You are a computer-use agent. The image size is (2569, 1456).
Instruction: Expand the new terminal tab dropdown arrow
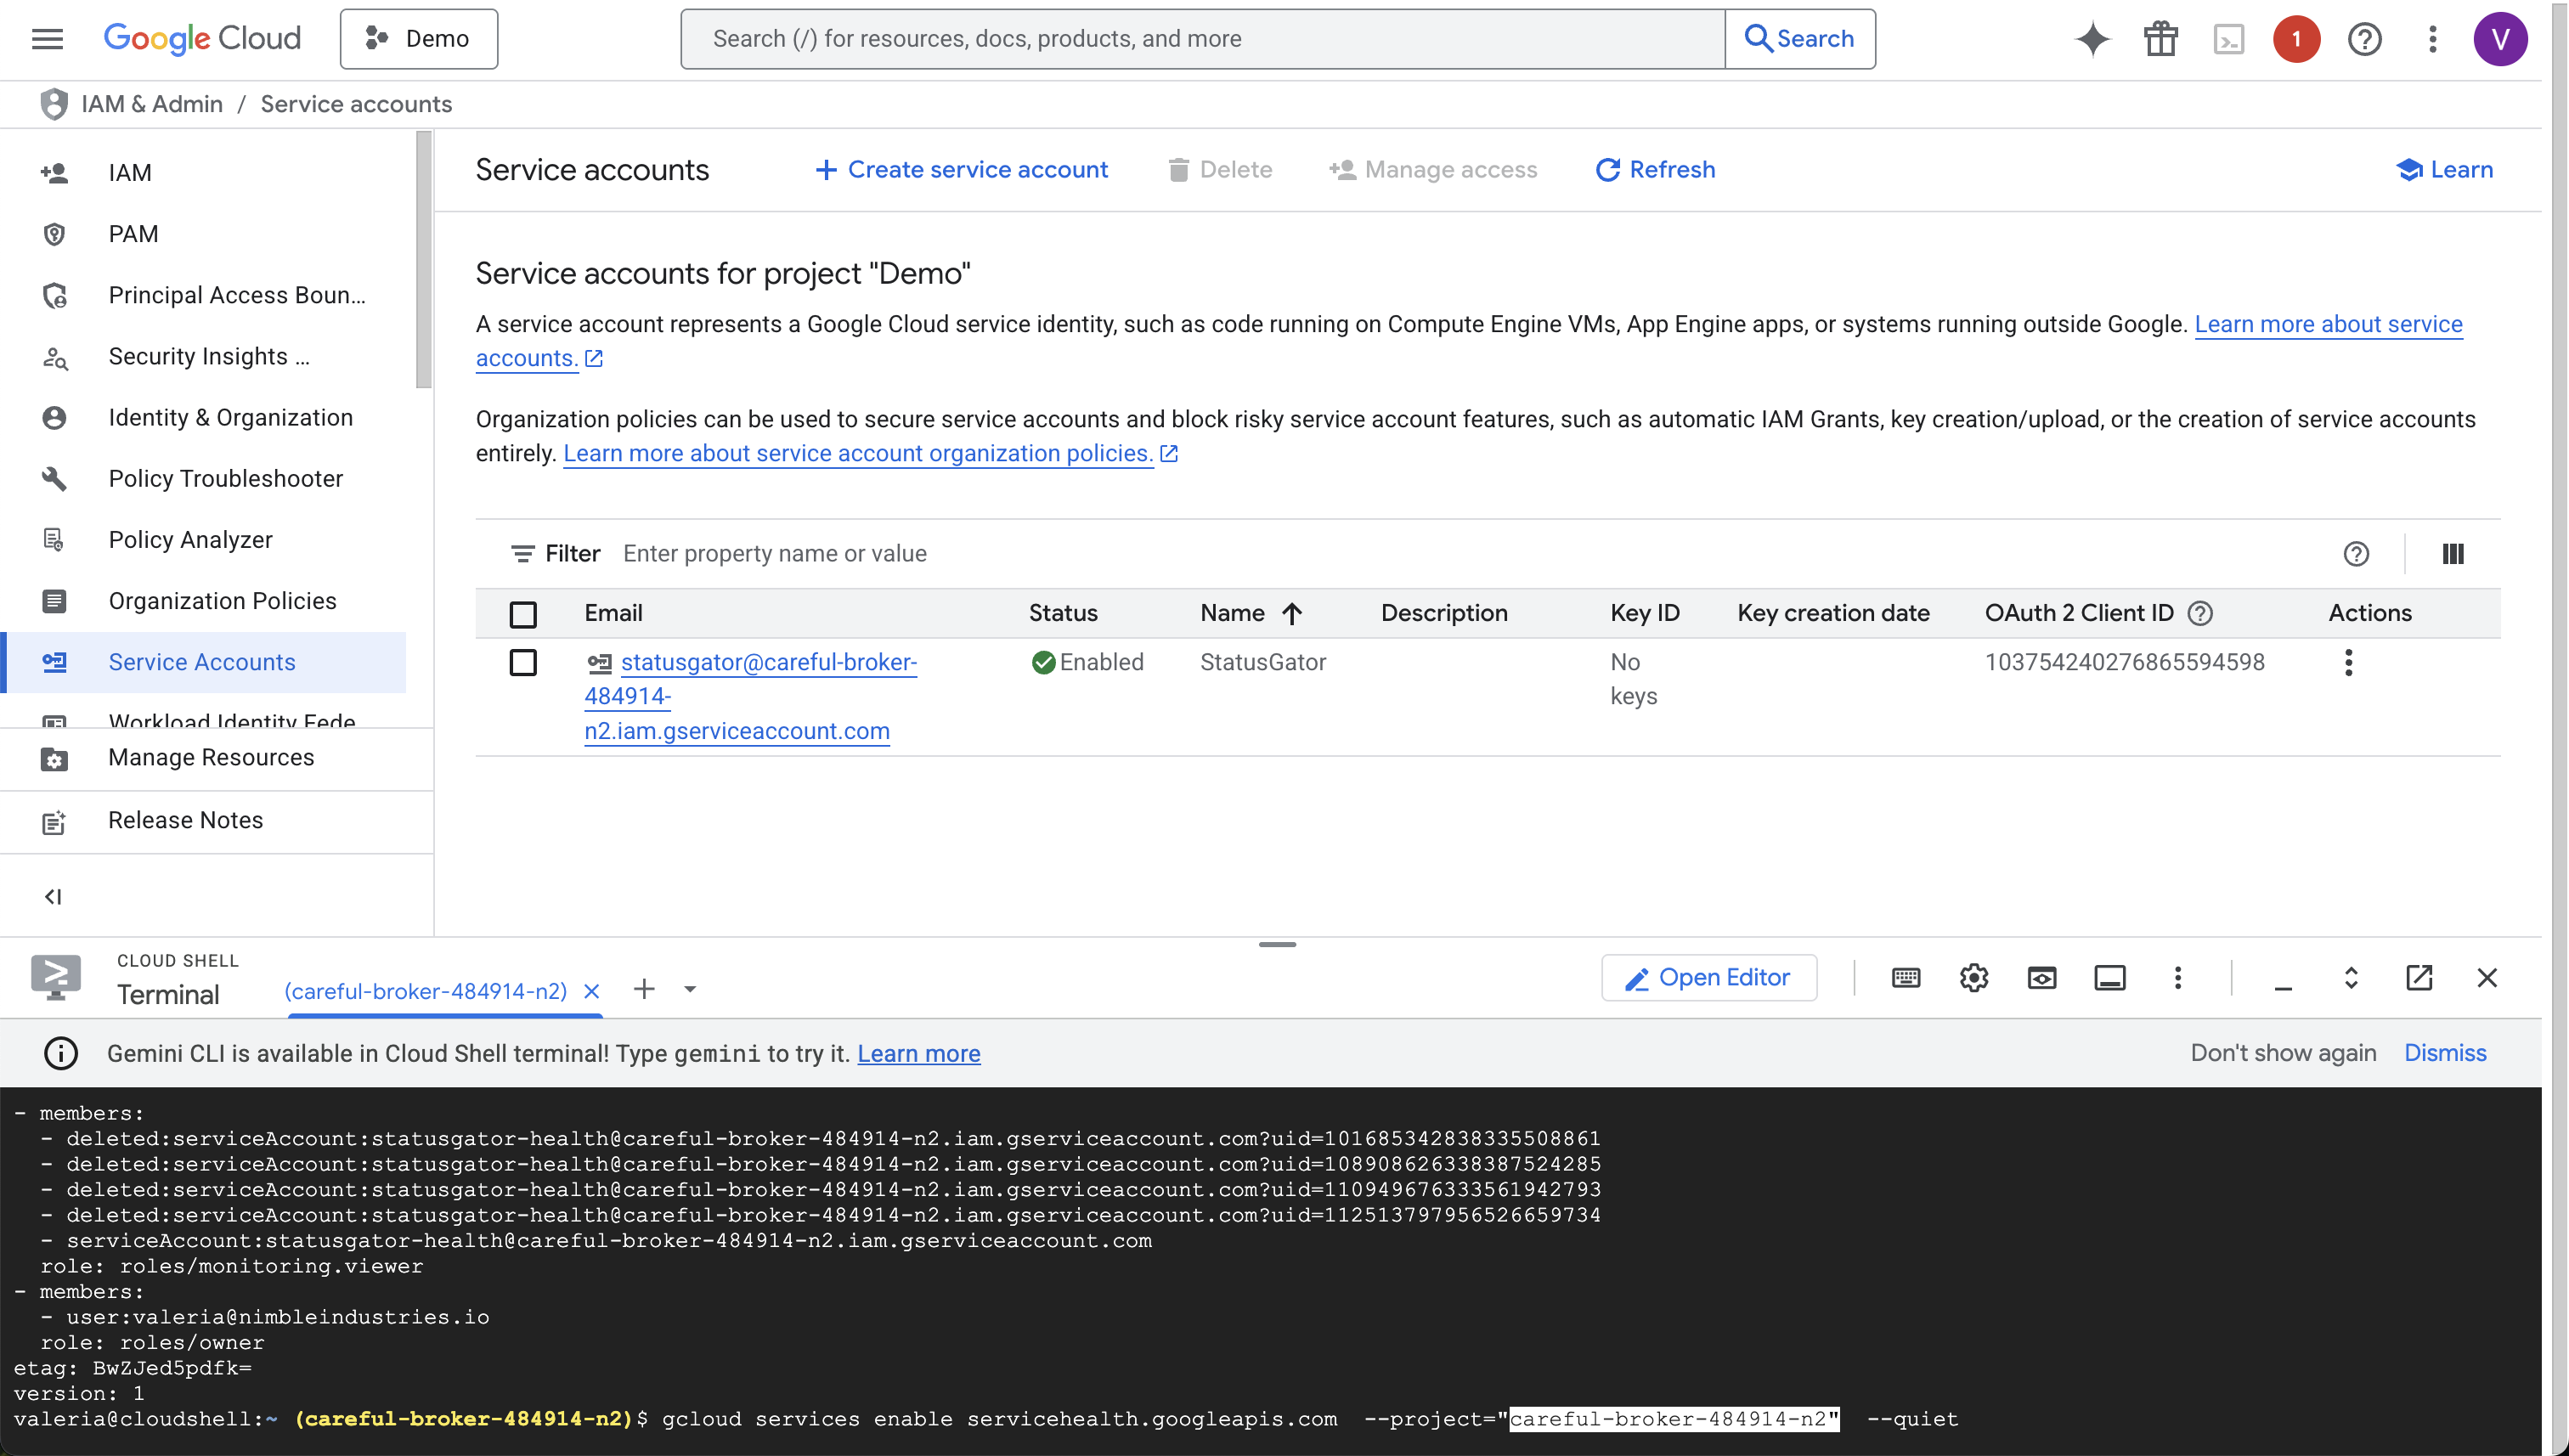690,990
